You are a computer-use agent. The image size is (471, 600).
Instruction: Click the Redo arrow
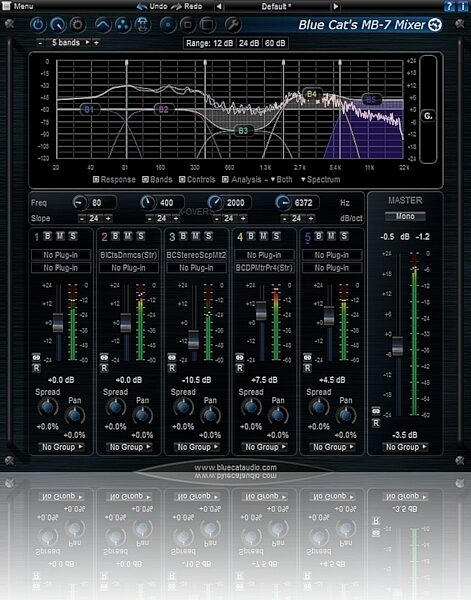177,6
